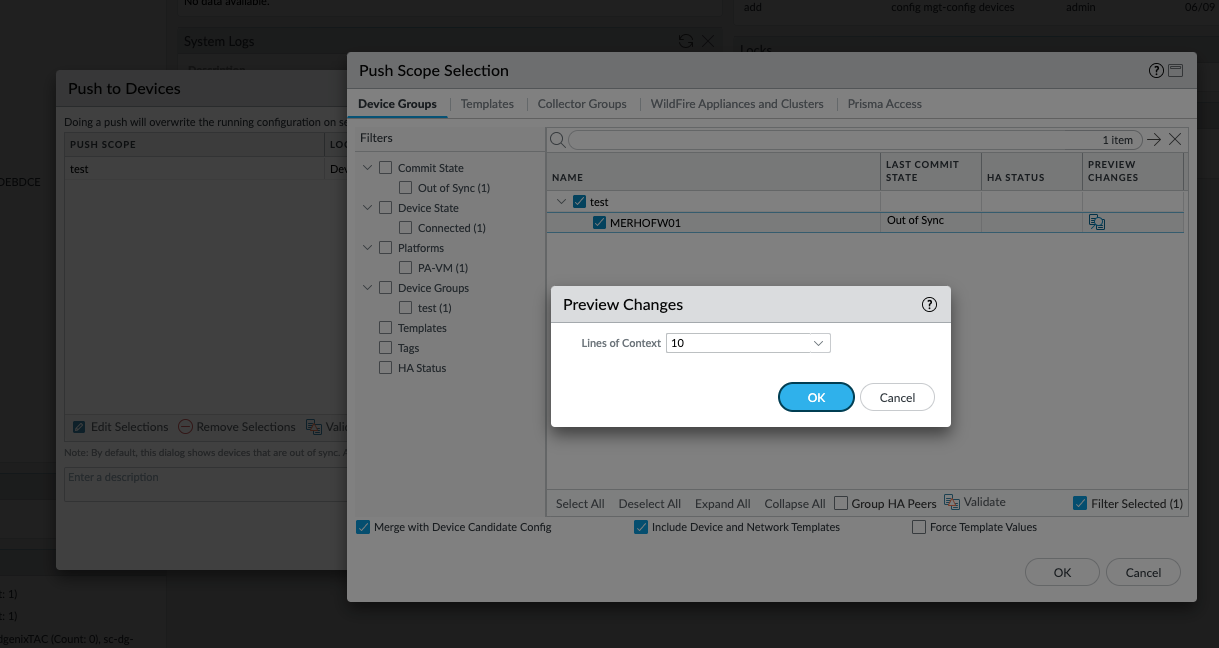Confirm Preview Changes with OK
This screenshot has width=1219, height=648.
point(816,397)
